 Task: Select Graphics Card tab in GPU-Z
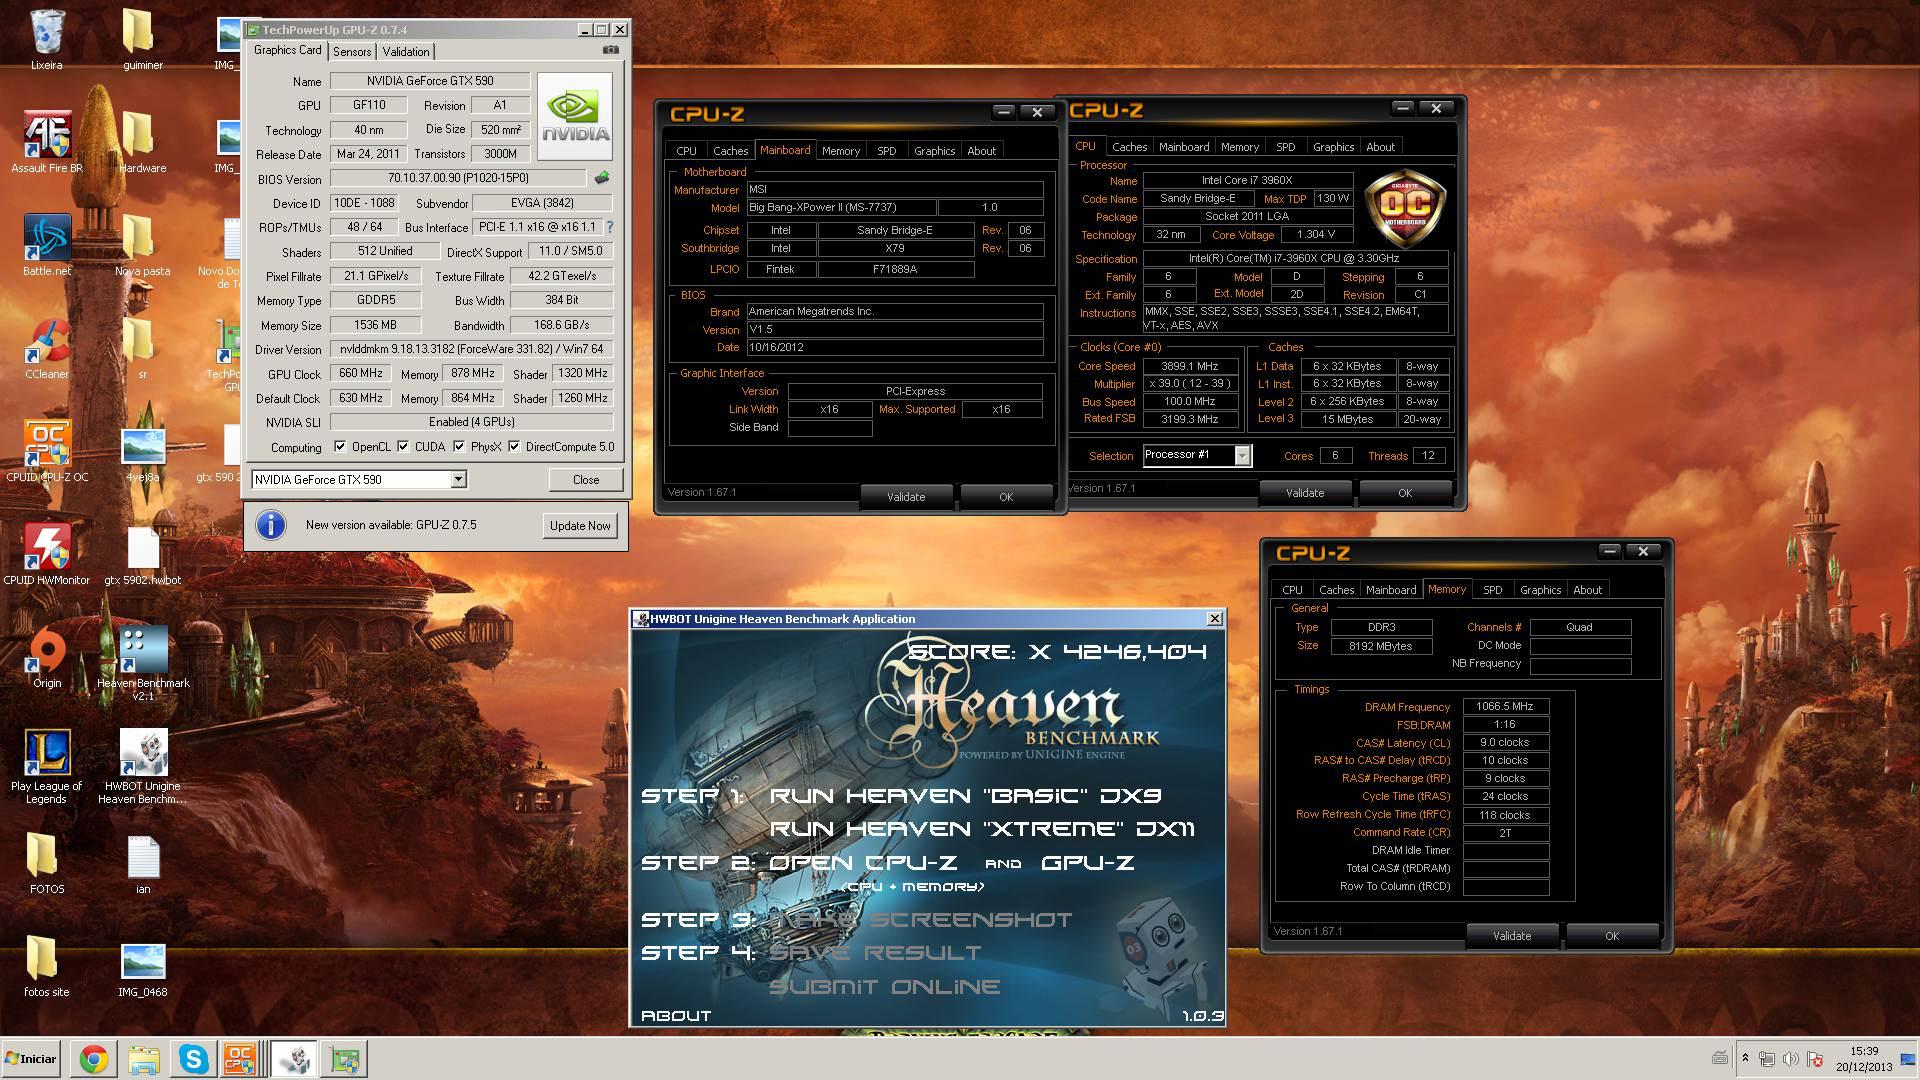tap(288, 50)
